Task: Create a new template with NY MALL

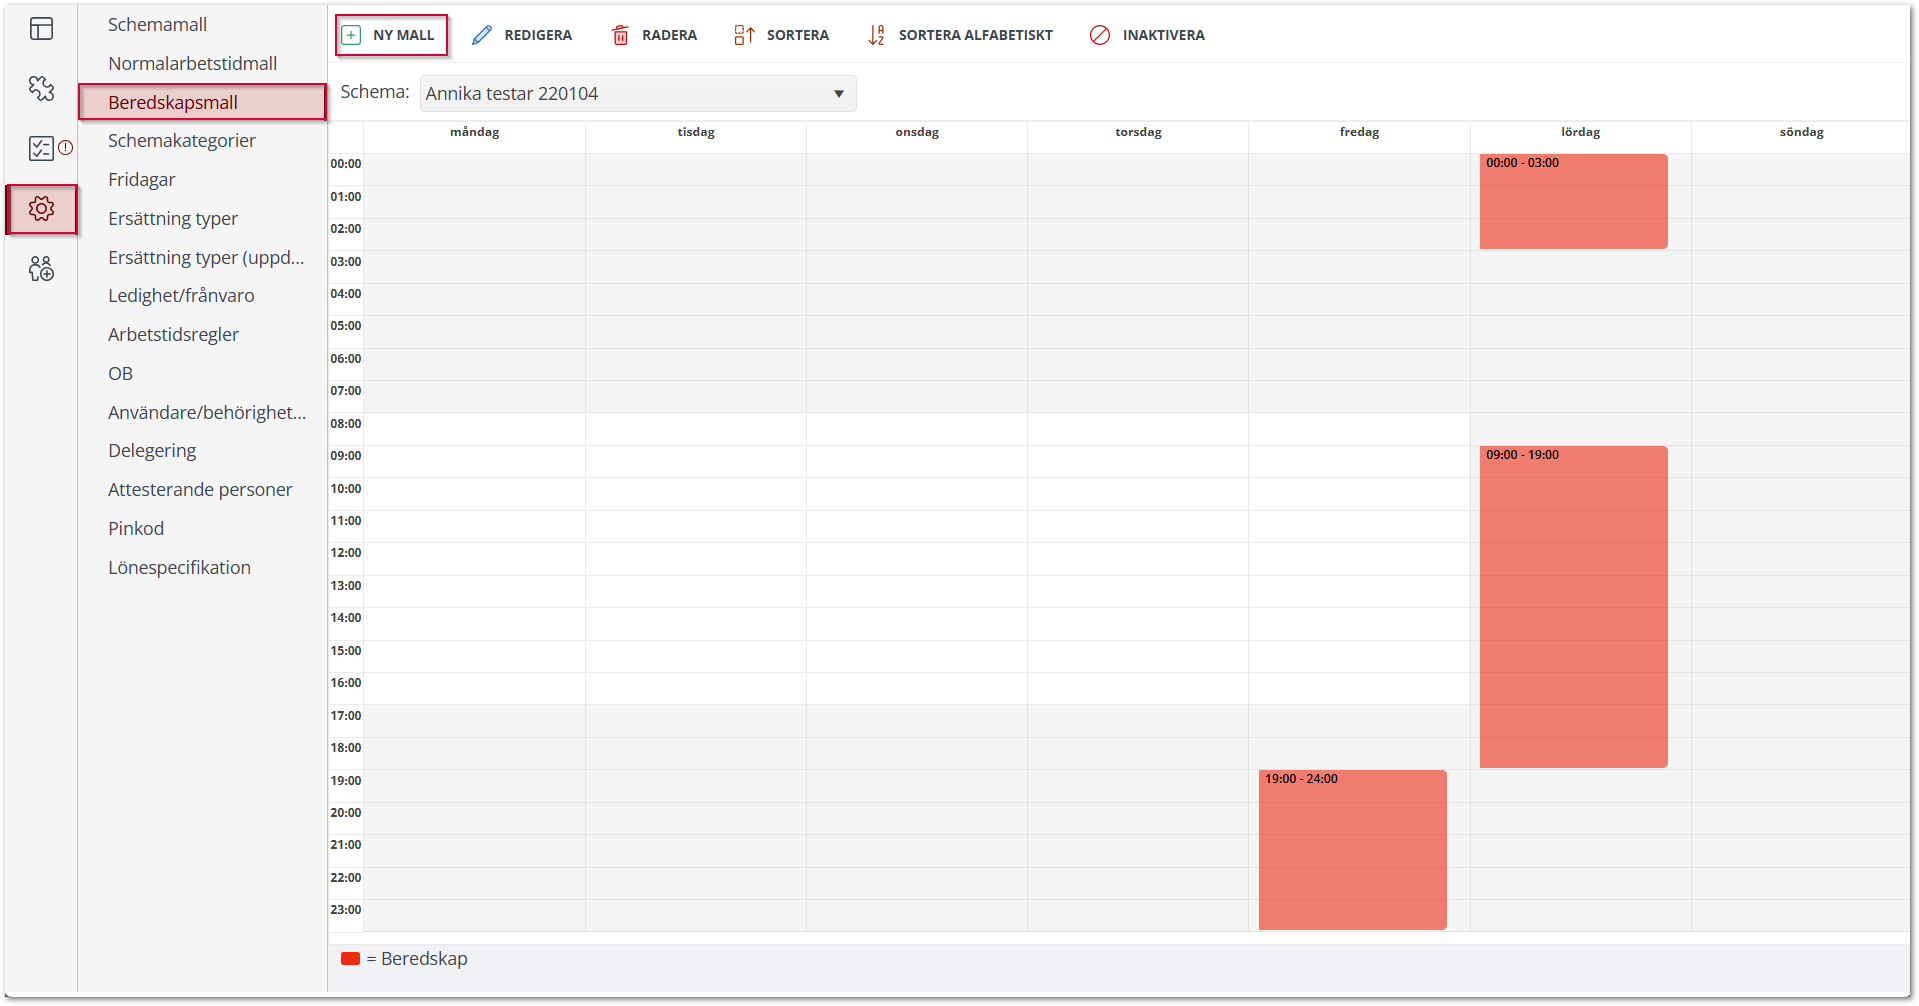Action: click(x=391, y=35)
